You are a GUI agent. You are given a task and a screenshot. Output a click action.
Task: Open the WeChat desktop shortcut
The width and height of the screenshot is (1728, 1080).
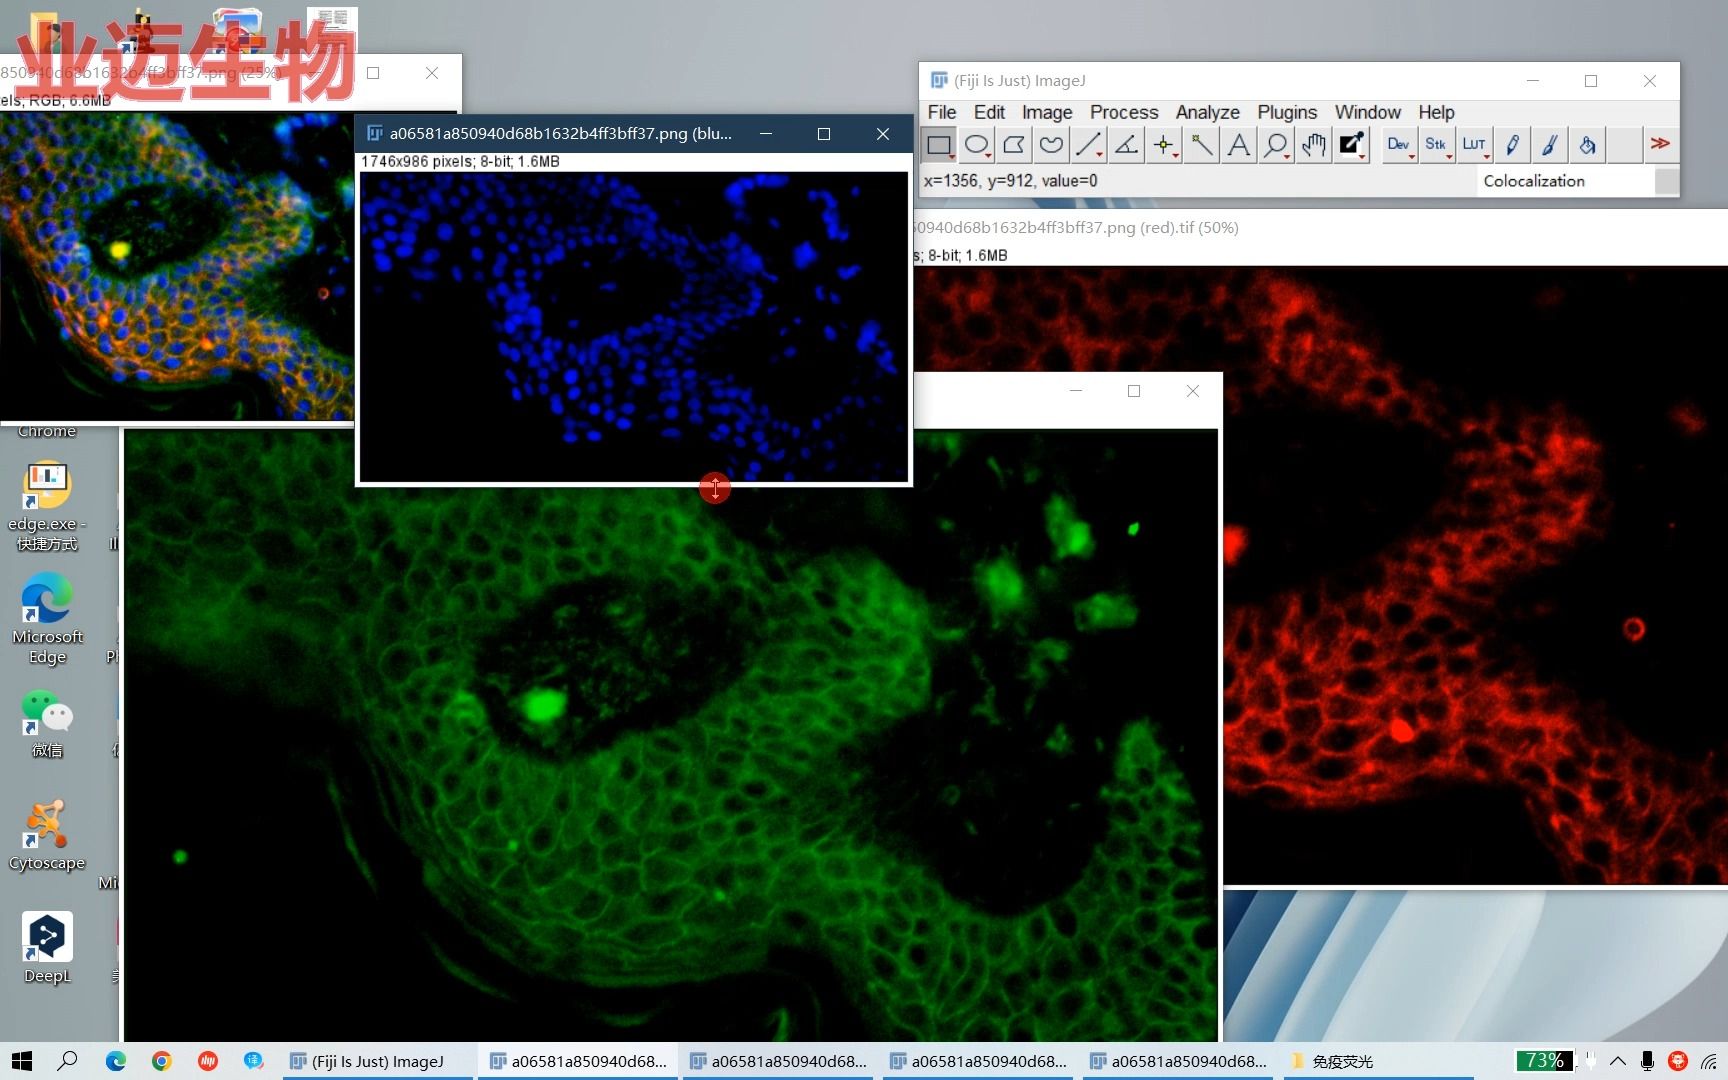click(47, 724)
